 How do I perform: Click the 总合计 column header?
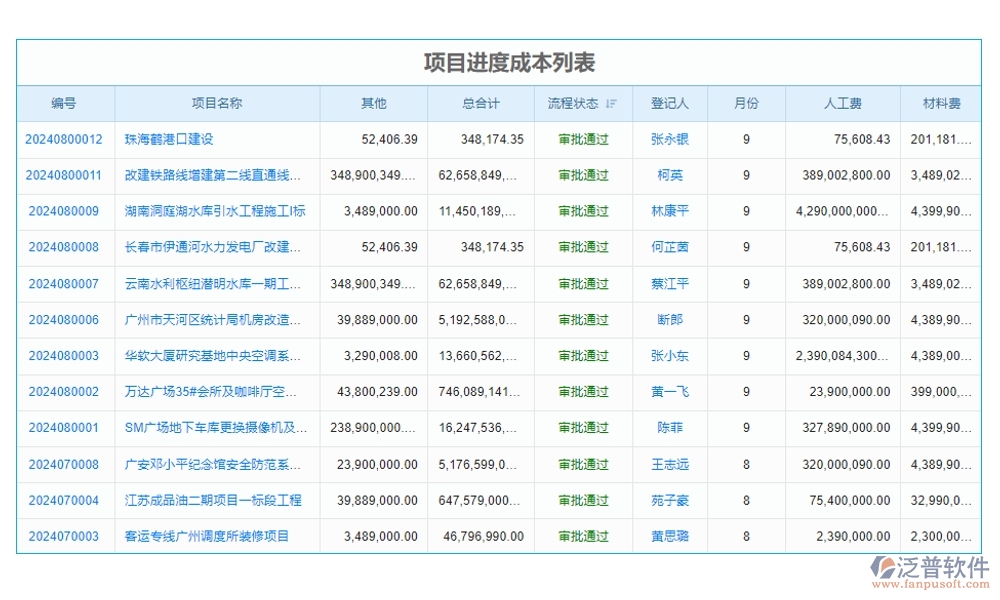(x=481, y=103)
